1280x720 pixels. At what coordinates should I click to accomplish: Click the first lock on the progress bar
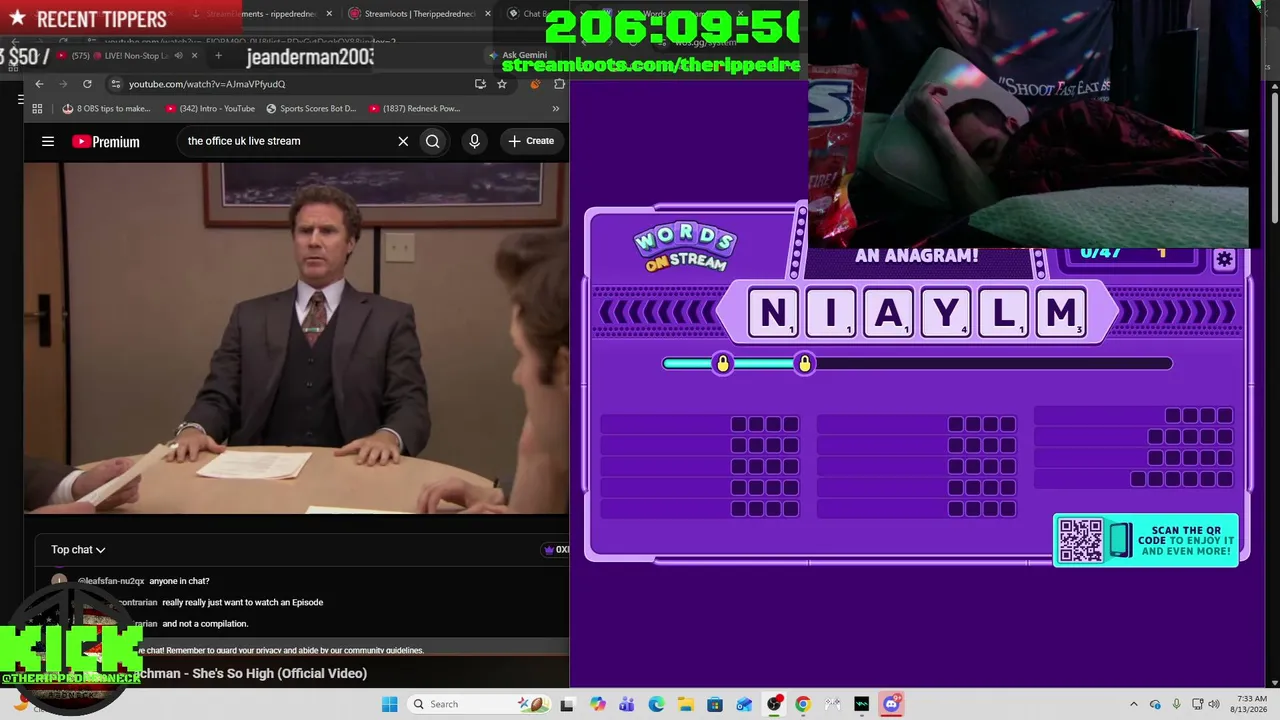tap(722, 363)
